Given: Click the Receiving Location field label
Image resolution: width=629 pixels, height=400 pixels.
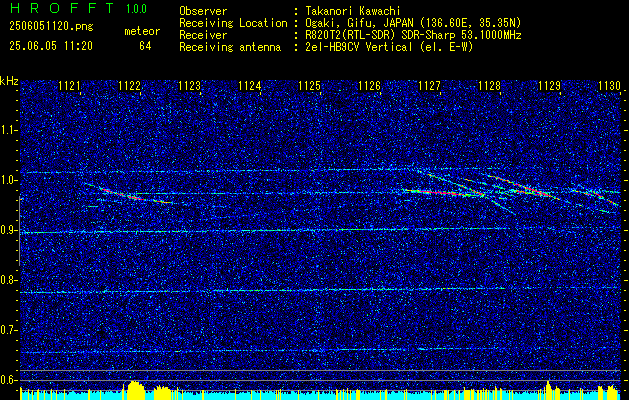Looking at the screenshot, I should (x=233, y=23).
